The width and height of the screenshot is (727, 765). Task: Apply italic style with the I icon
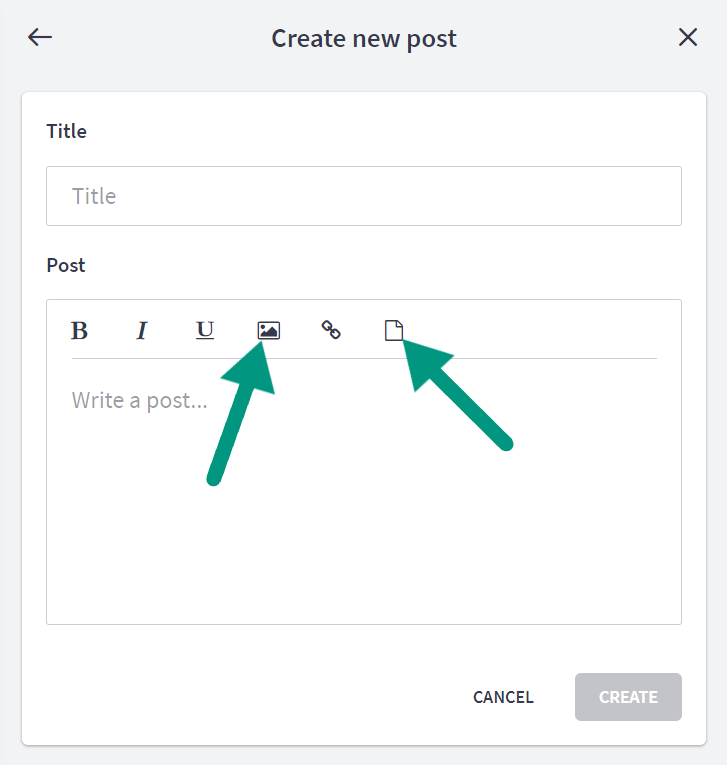coord(142,331)
